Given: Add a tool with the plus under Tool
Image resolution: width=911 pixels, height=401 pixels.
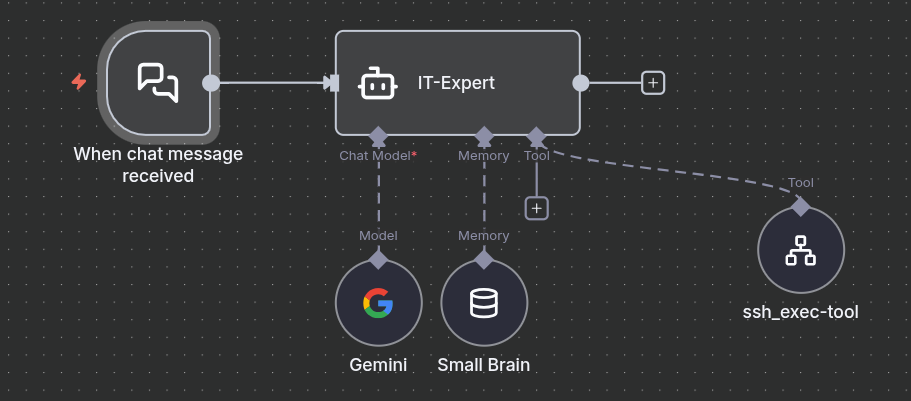Looking at the screenshot, I should click(x=537, y=208).
